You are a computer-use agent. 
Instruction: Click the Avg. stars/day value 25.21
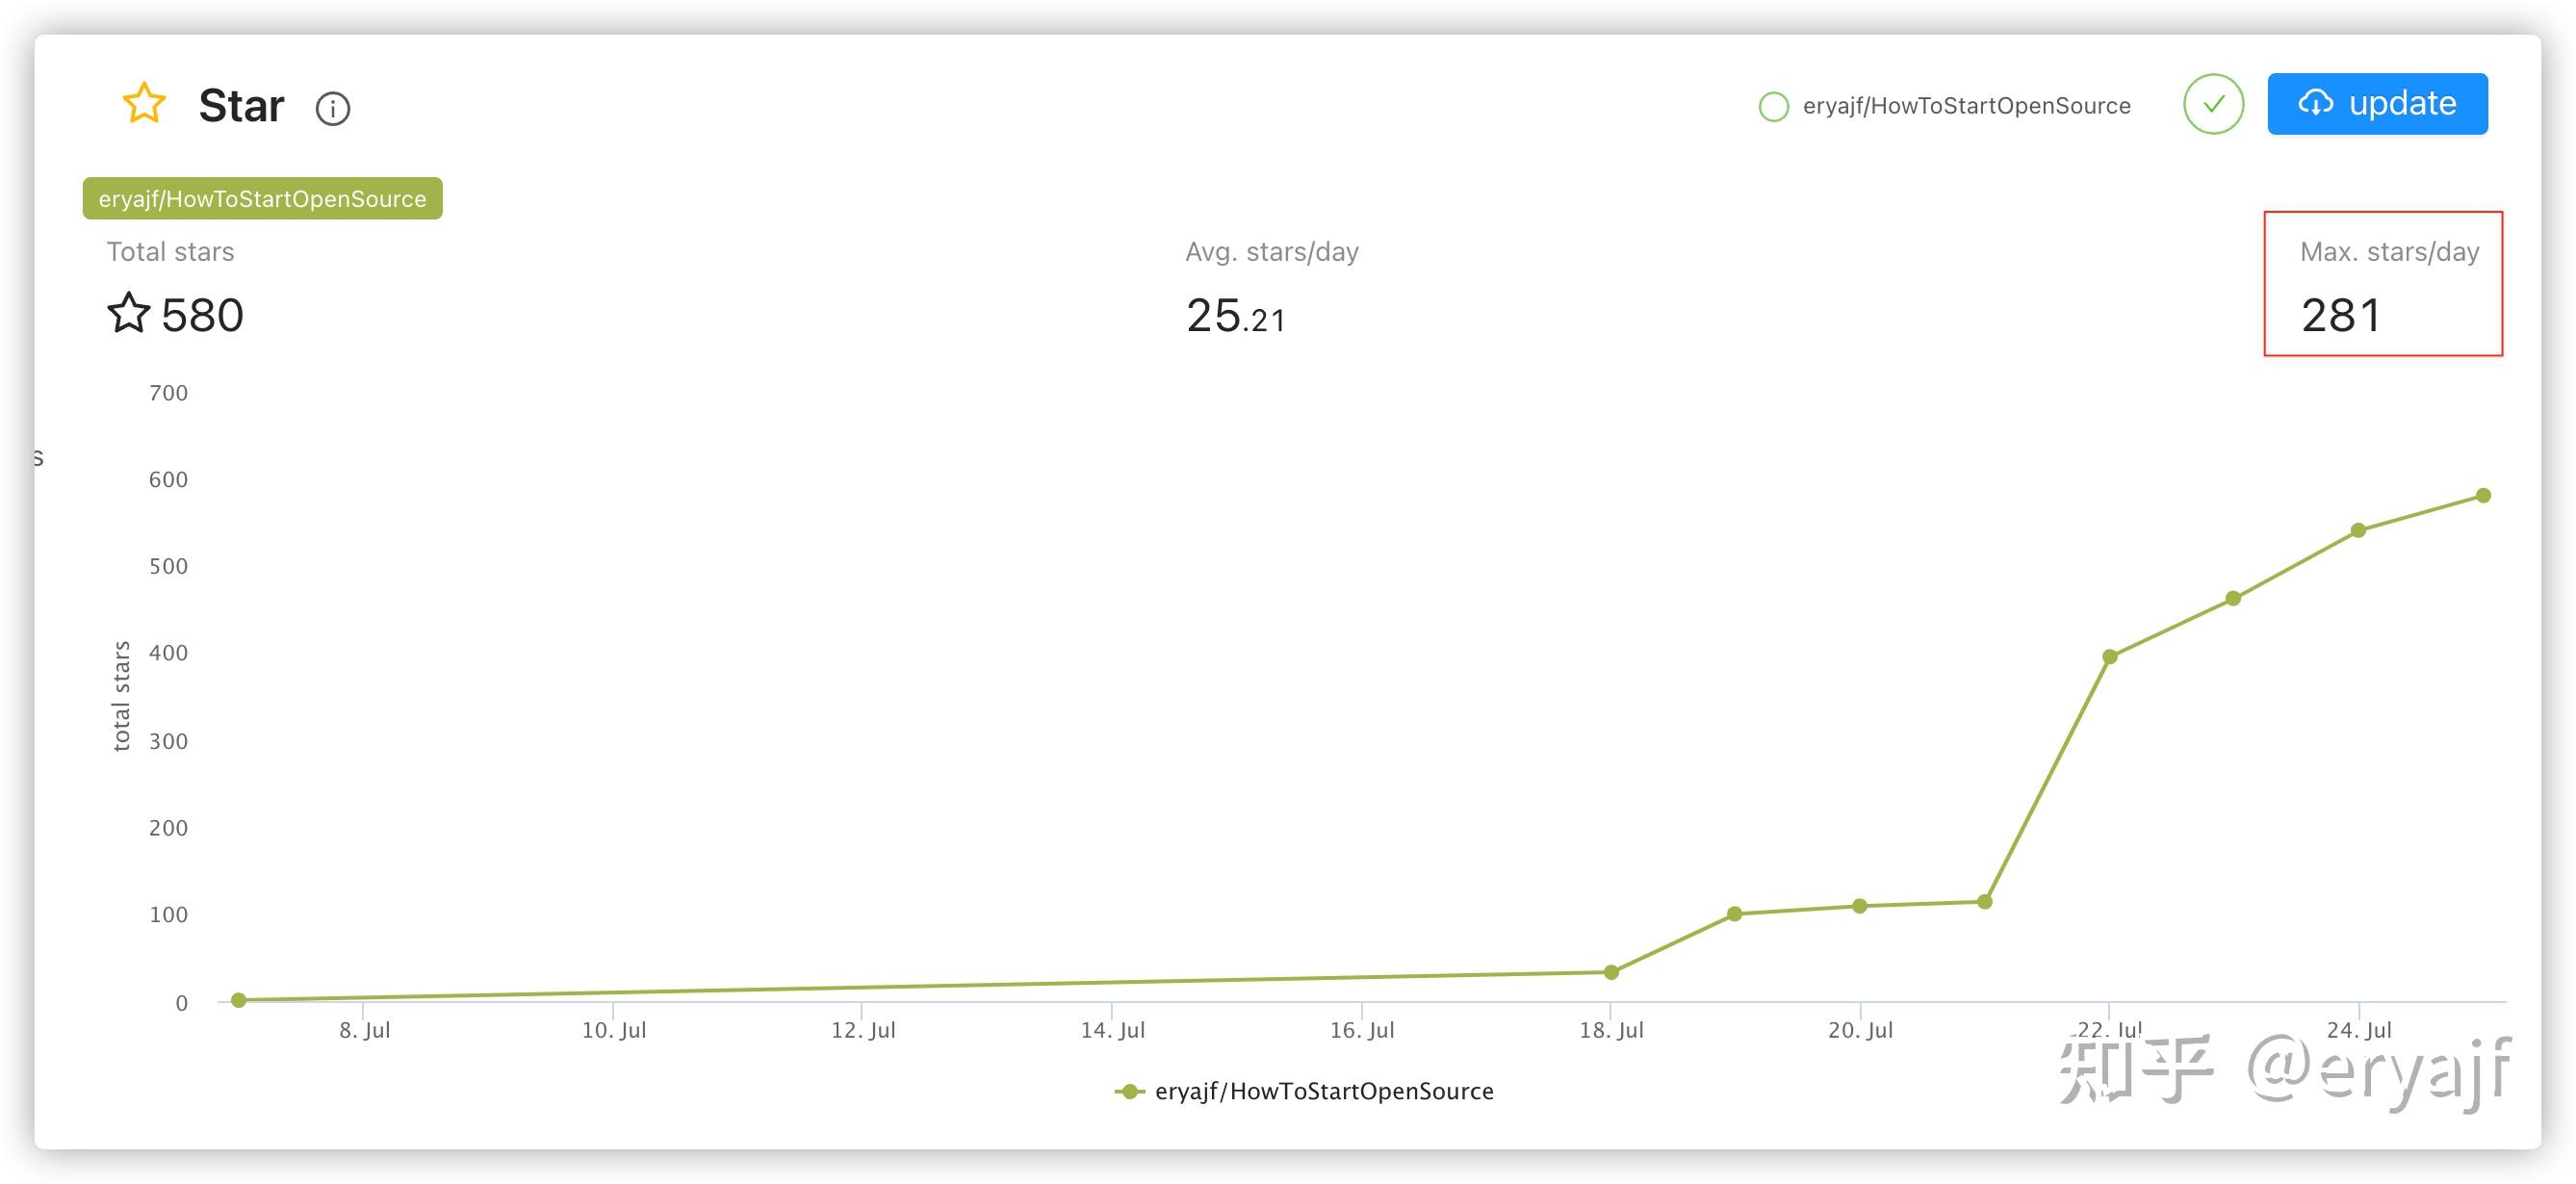click(1235, 316)
